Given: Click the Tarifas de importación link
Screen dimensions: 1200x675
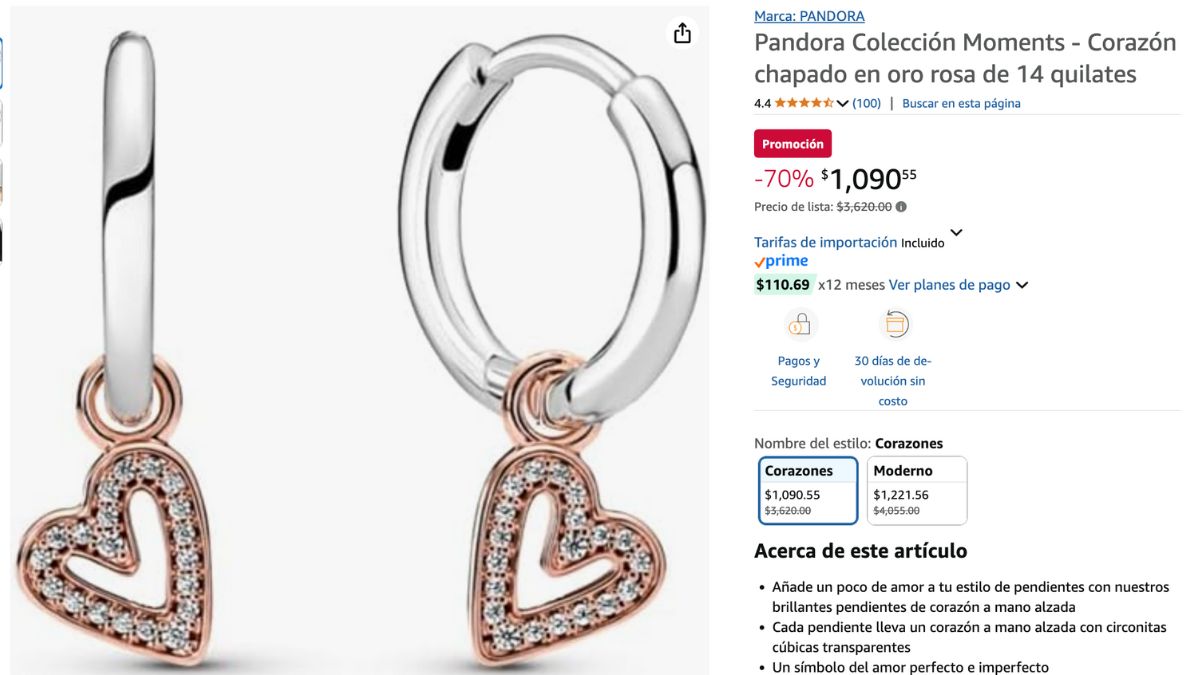Looking at the screenshot, I should tap(825, 242).
